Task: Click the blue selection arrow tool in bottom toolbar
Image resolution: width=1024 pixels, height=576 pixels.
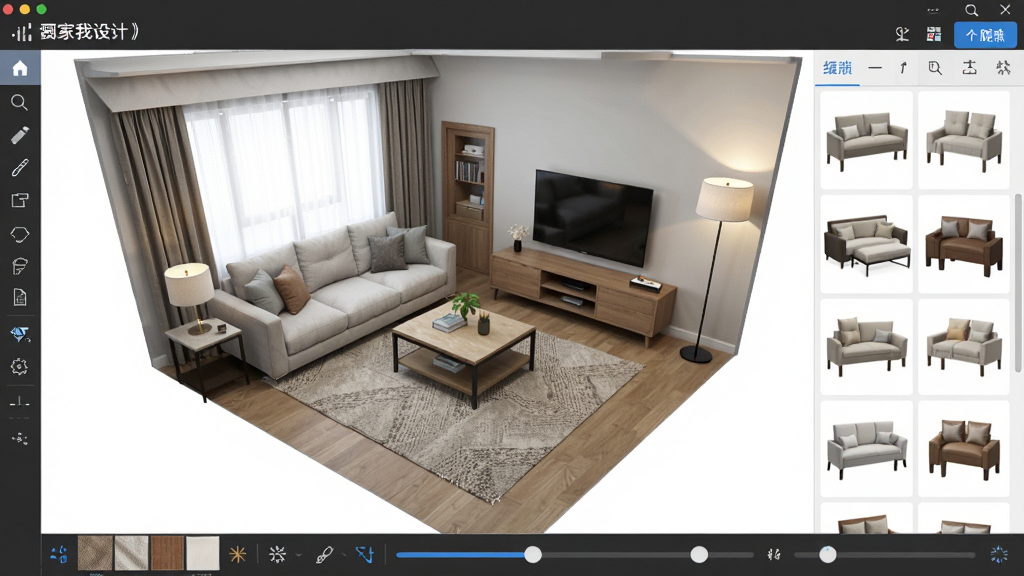Action: point(364,554)
